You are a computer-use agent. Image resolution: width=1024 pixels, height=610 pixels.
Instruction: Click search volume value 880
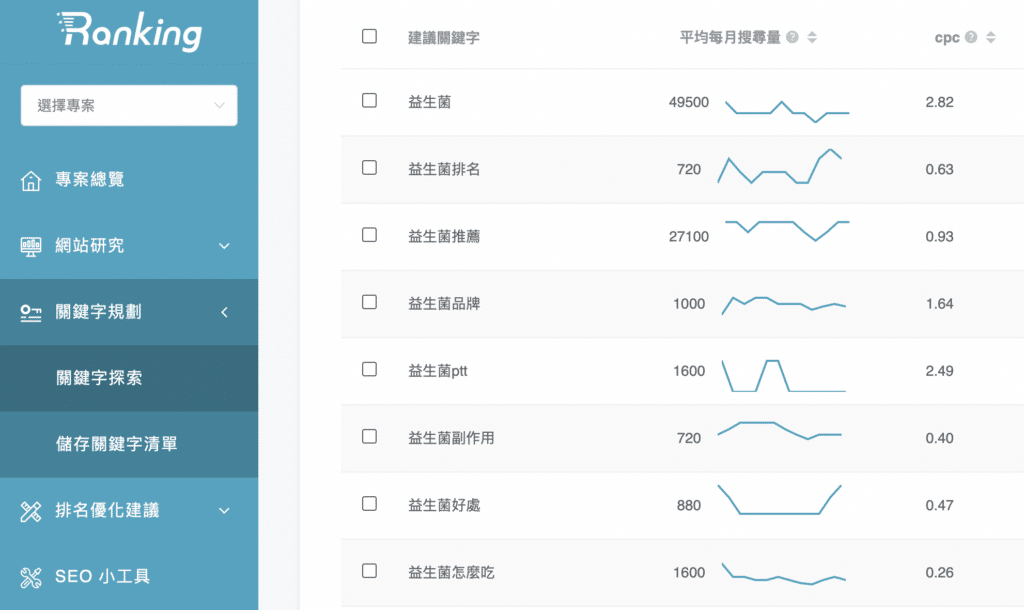click(x=688, y=506)
